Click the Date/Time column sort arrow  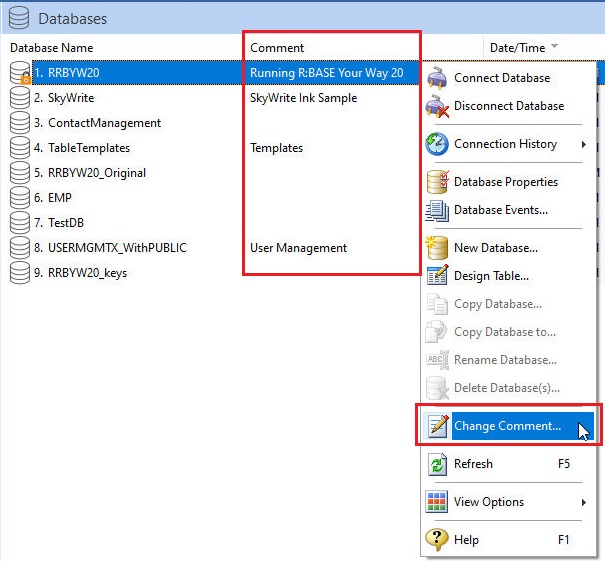click(x=555, y=46)
